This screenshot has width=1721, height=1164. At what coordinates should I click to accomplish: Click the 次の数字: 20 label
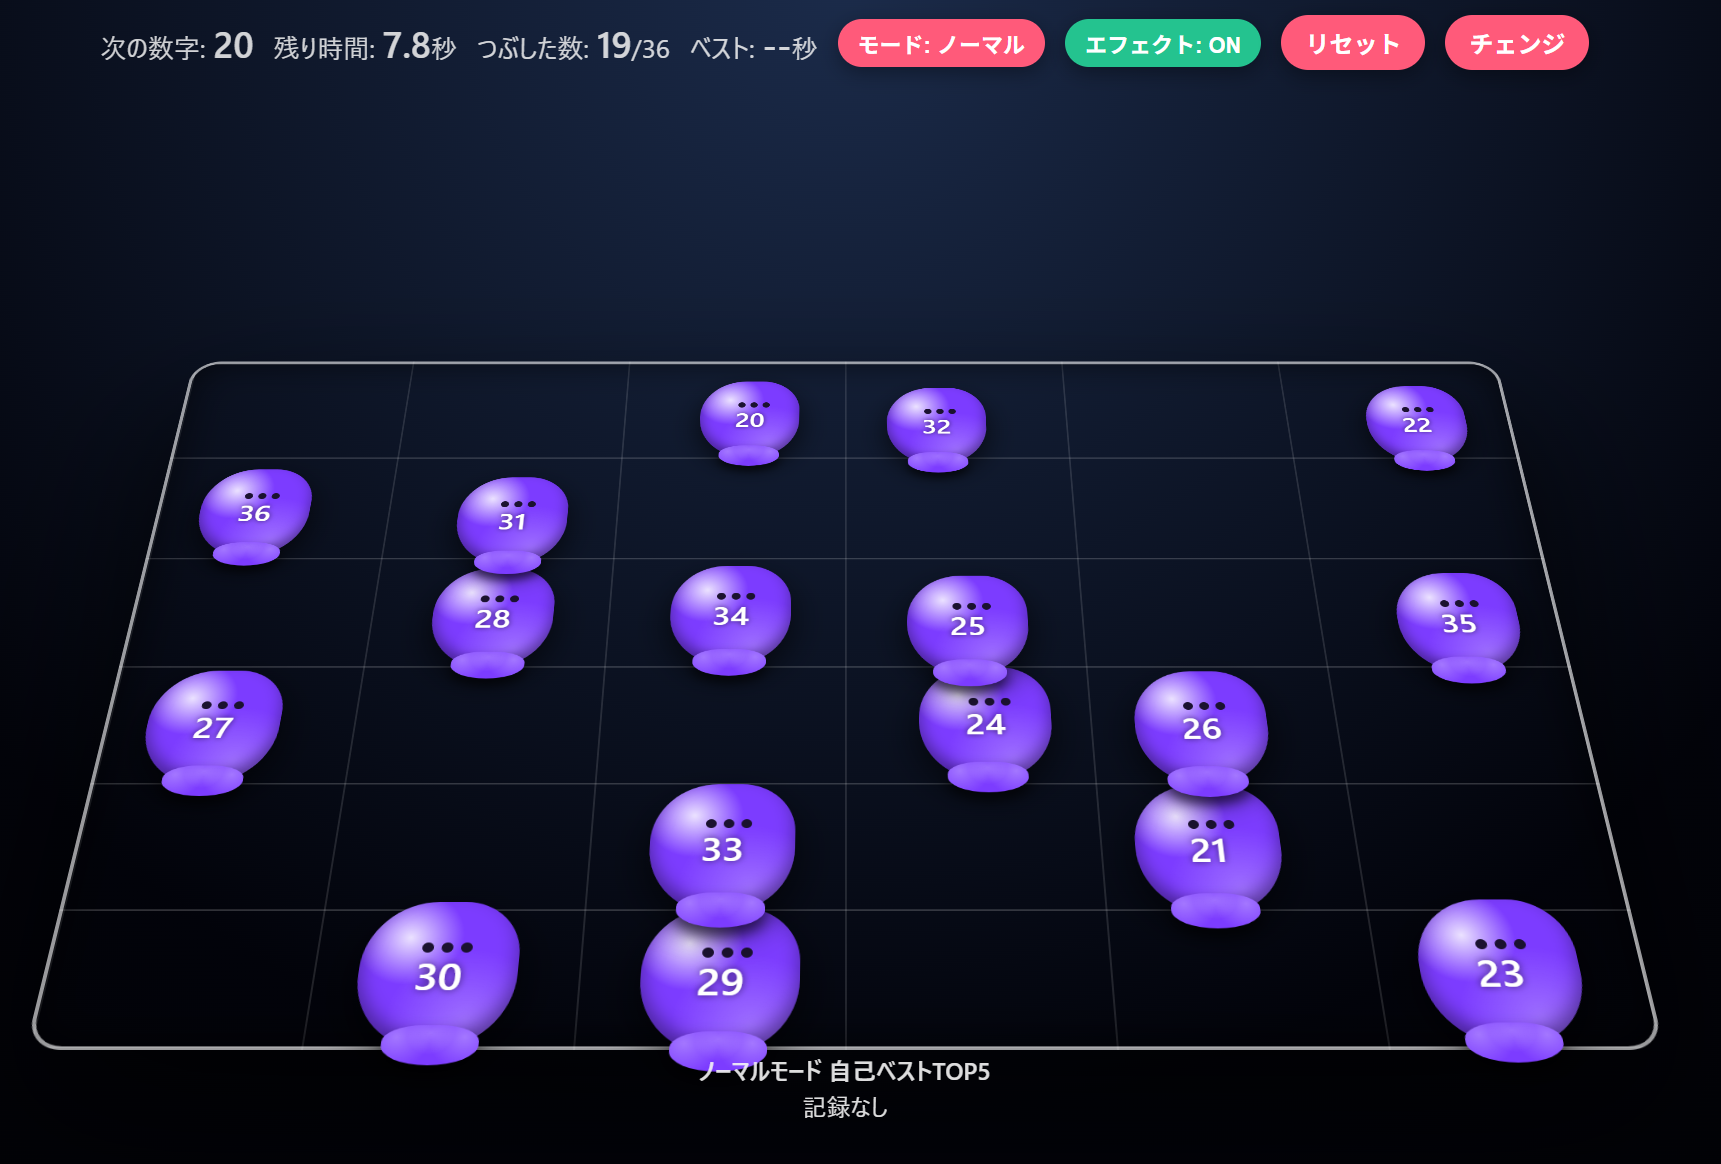click(x=177, y=46)
